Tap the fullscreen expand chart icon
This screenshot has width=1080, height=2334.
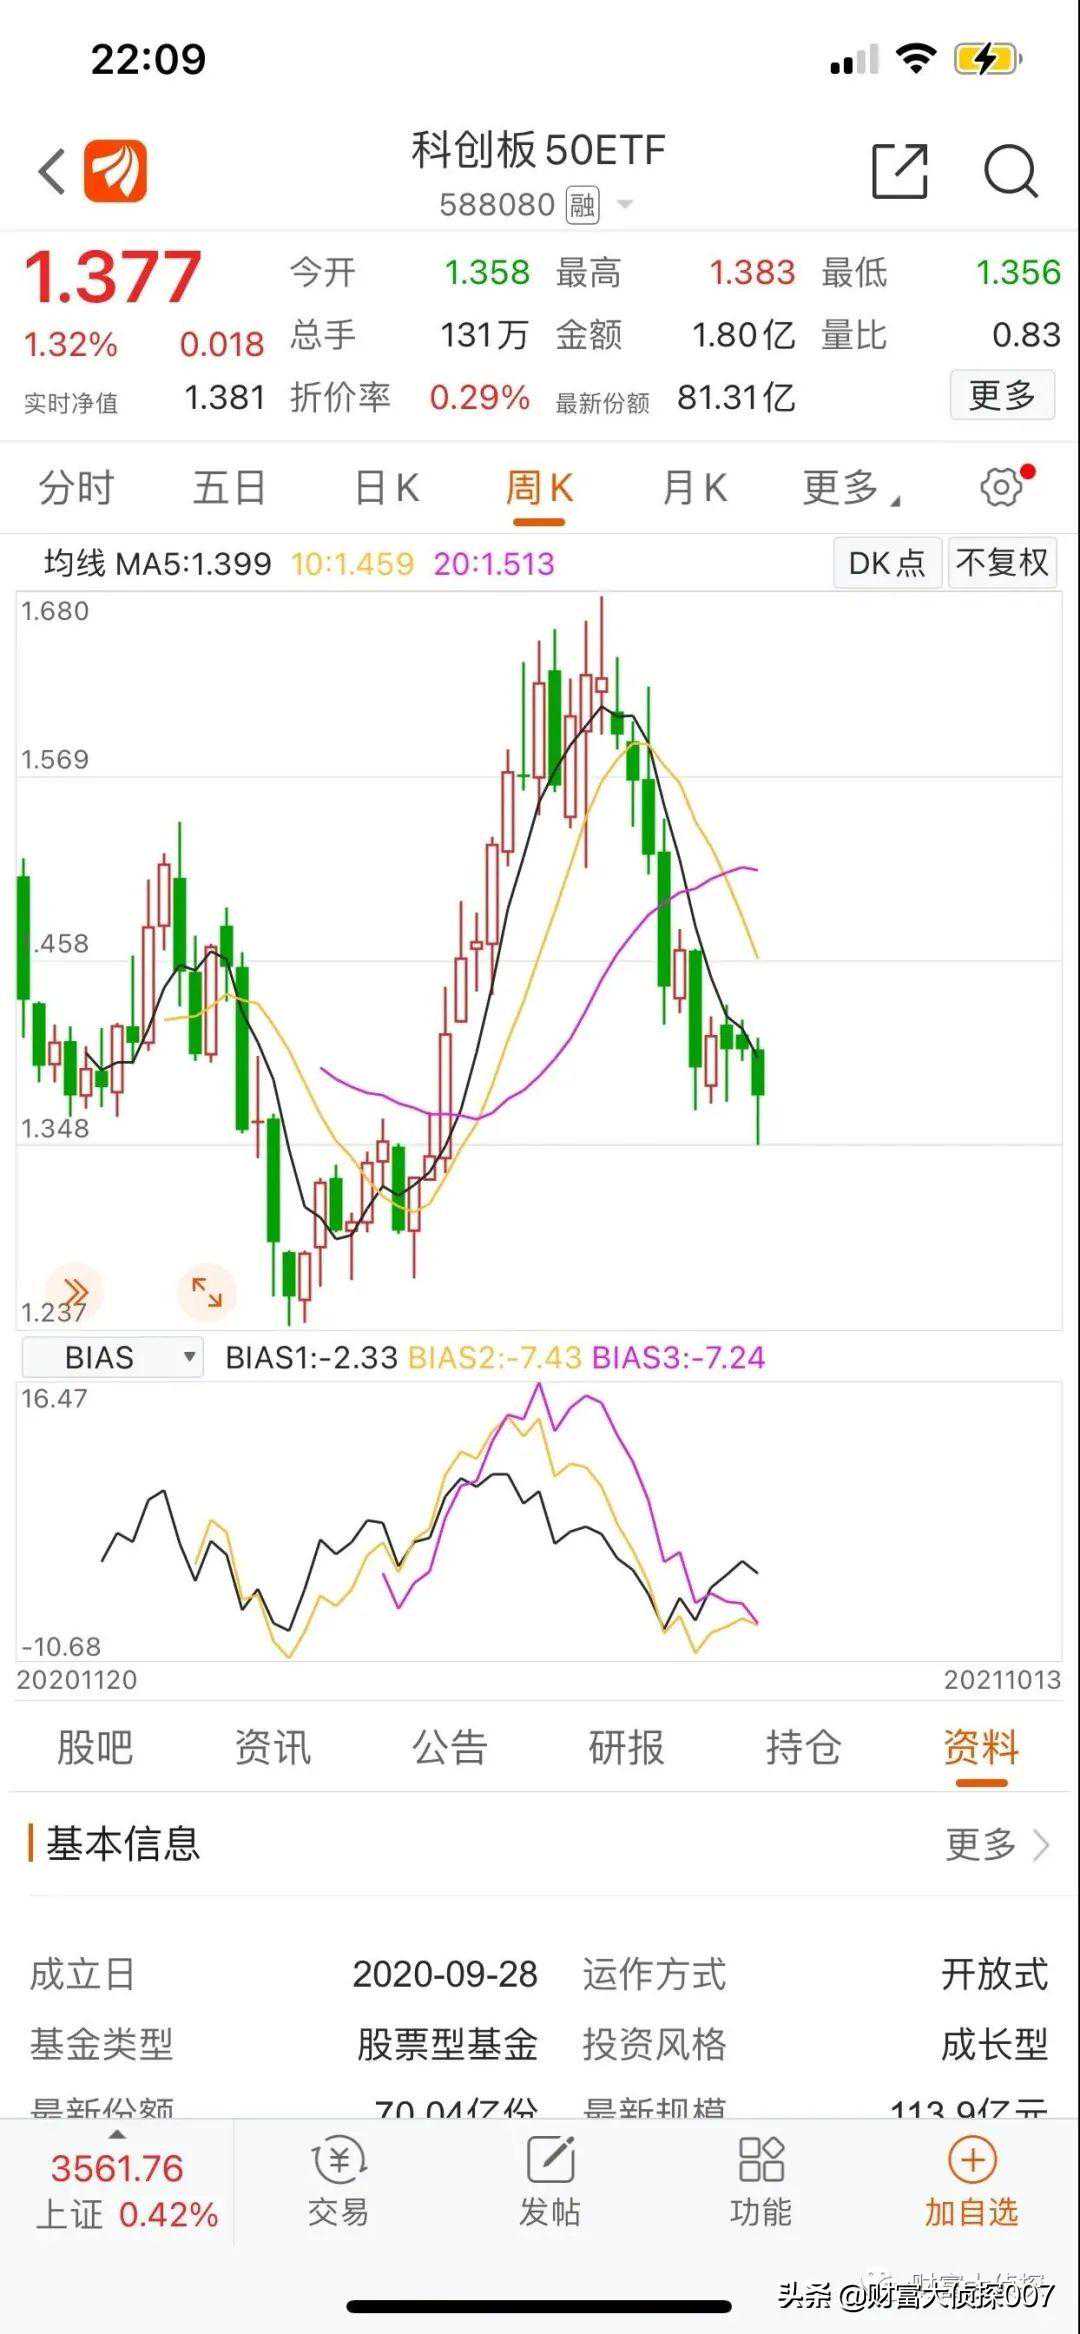207,1292
